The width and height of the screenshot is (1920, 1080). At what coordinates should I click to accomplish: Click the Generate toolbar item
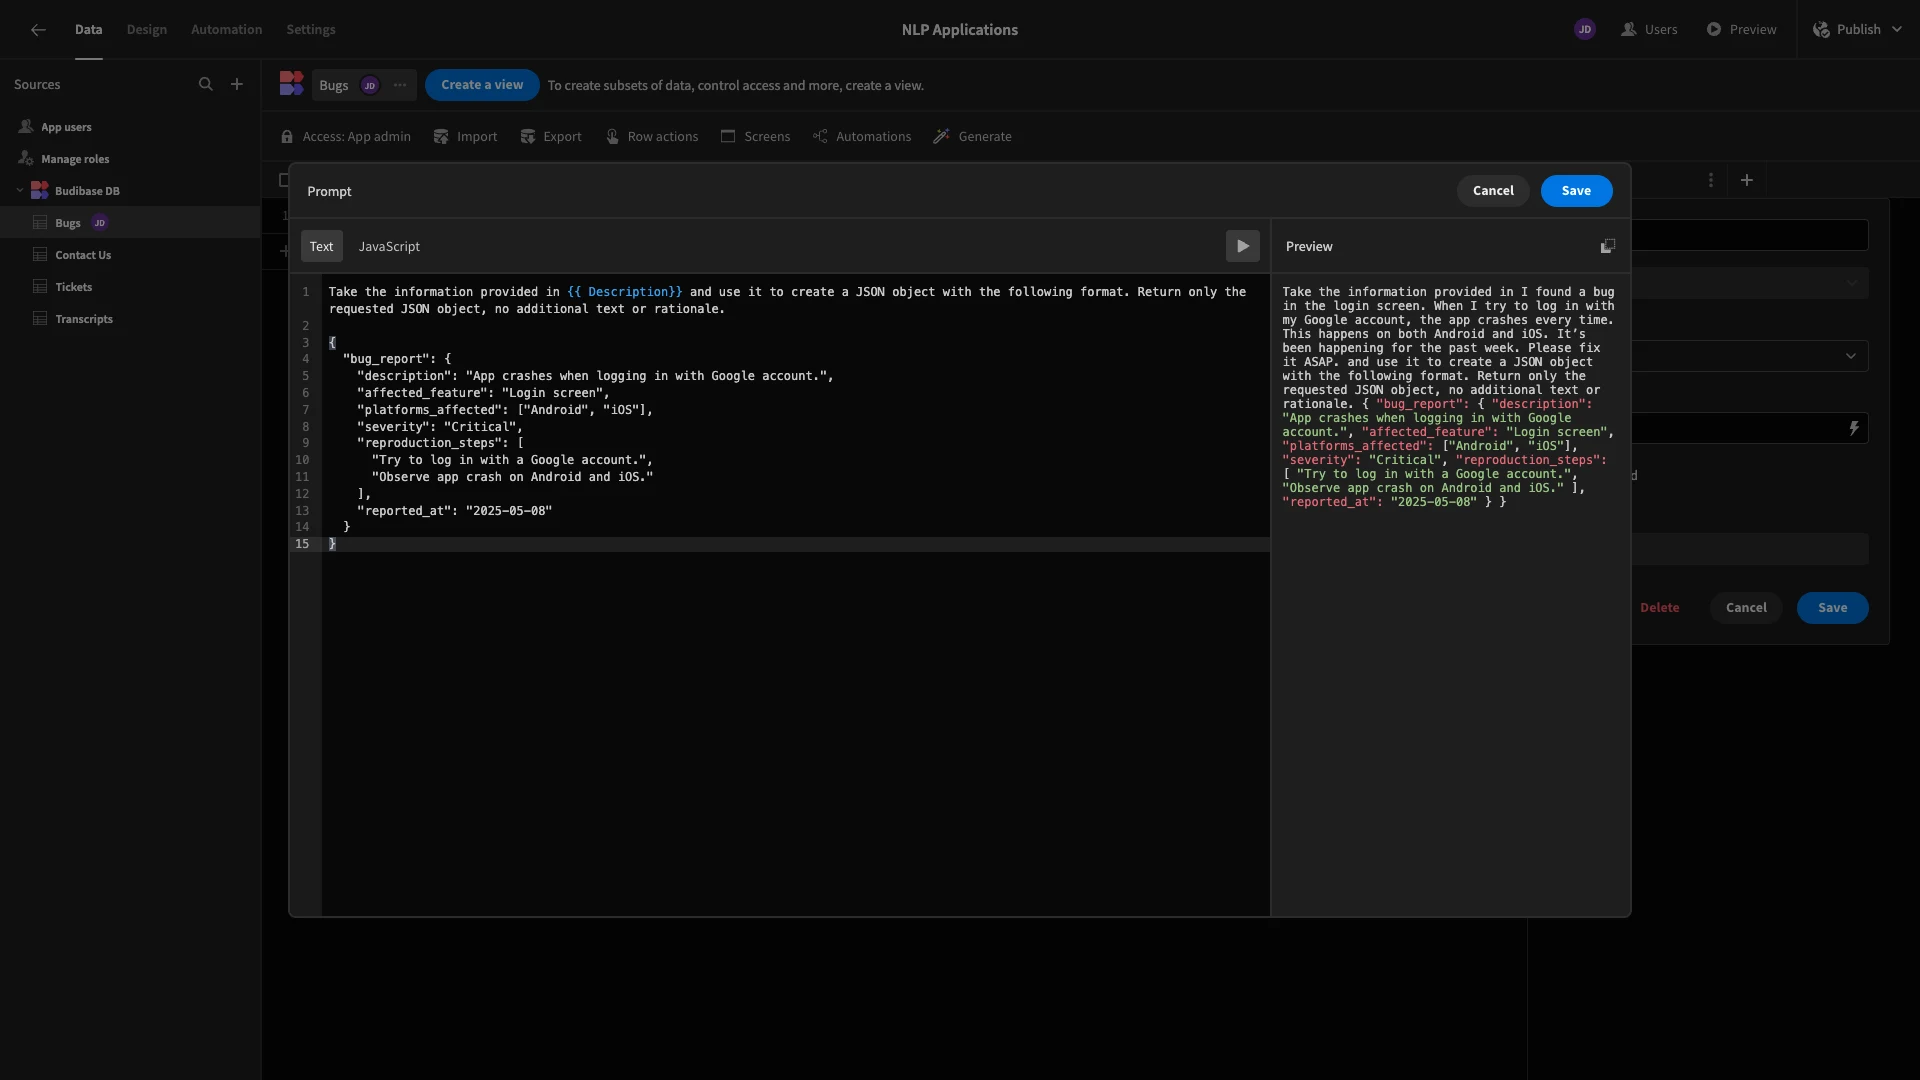pos(973,137)
